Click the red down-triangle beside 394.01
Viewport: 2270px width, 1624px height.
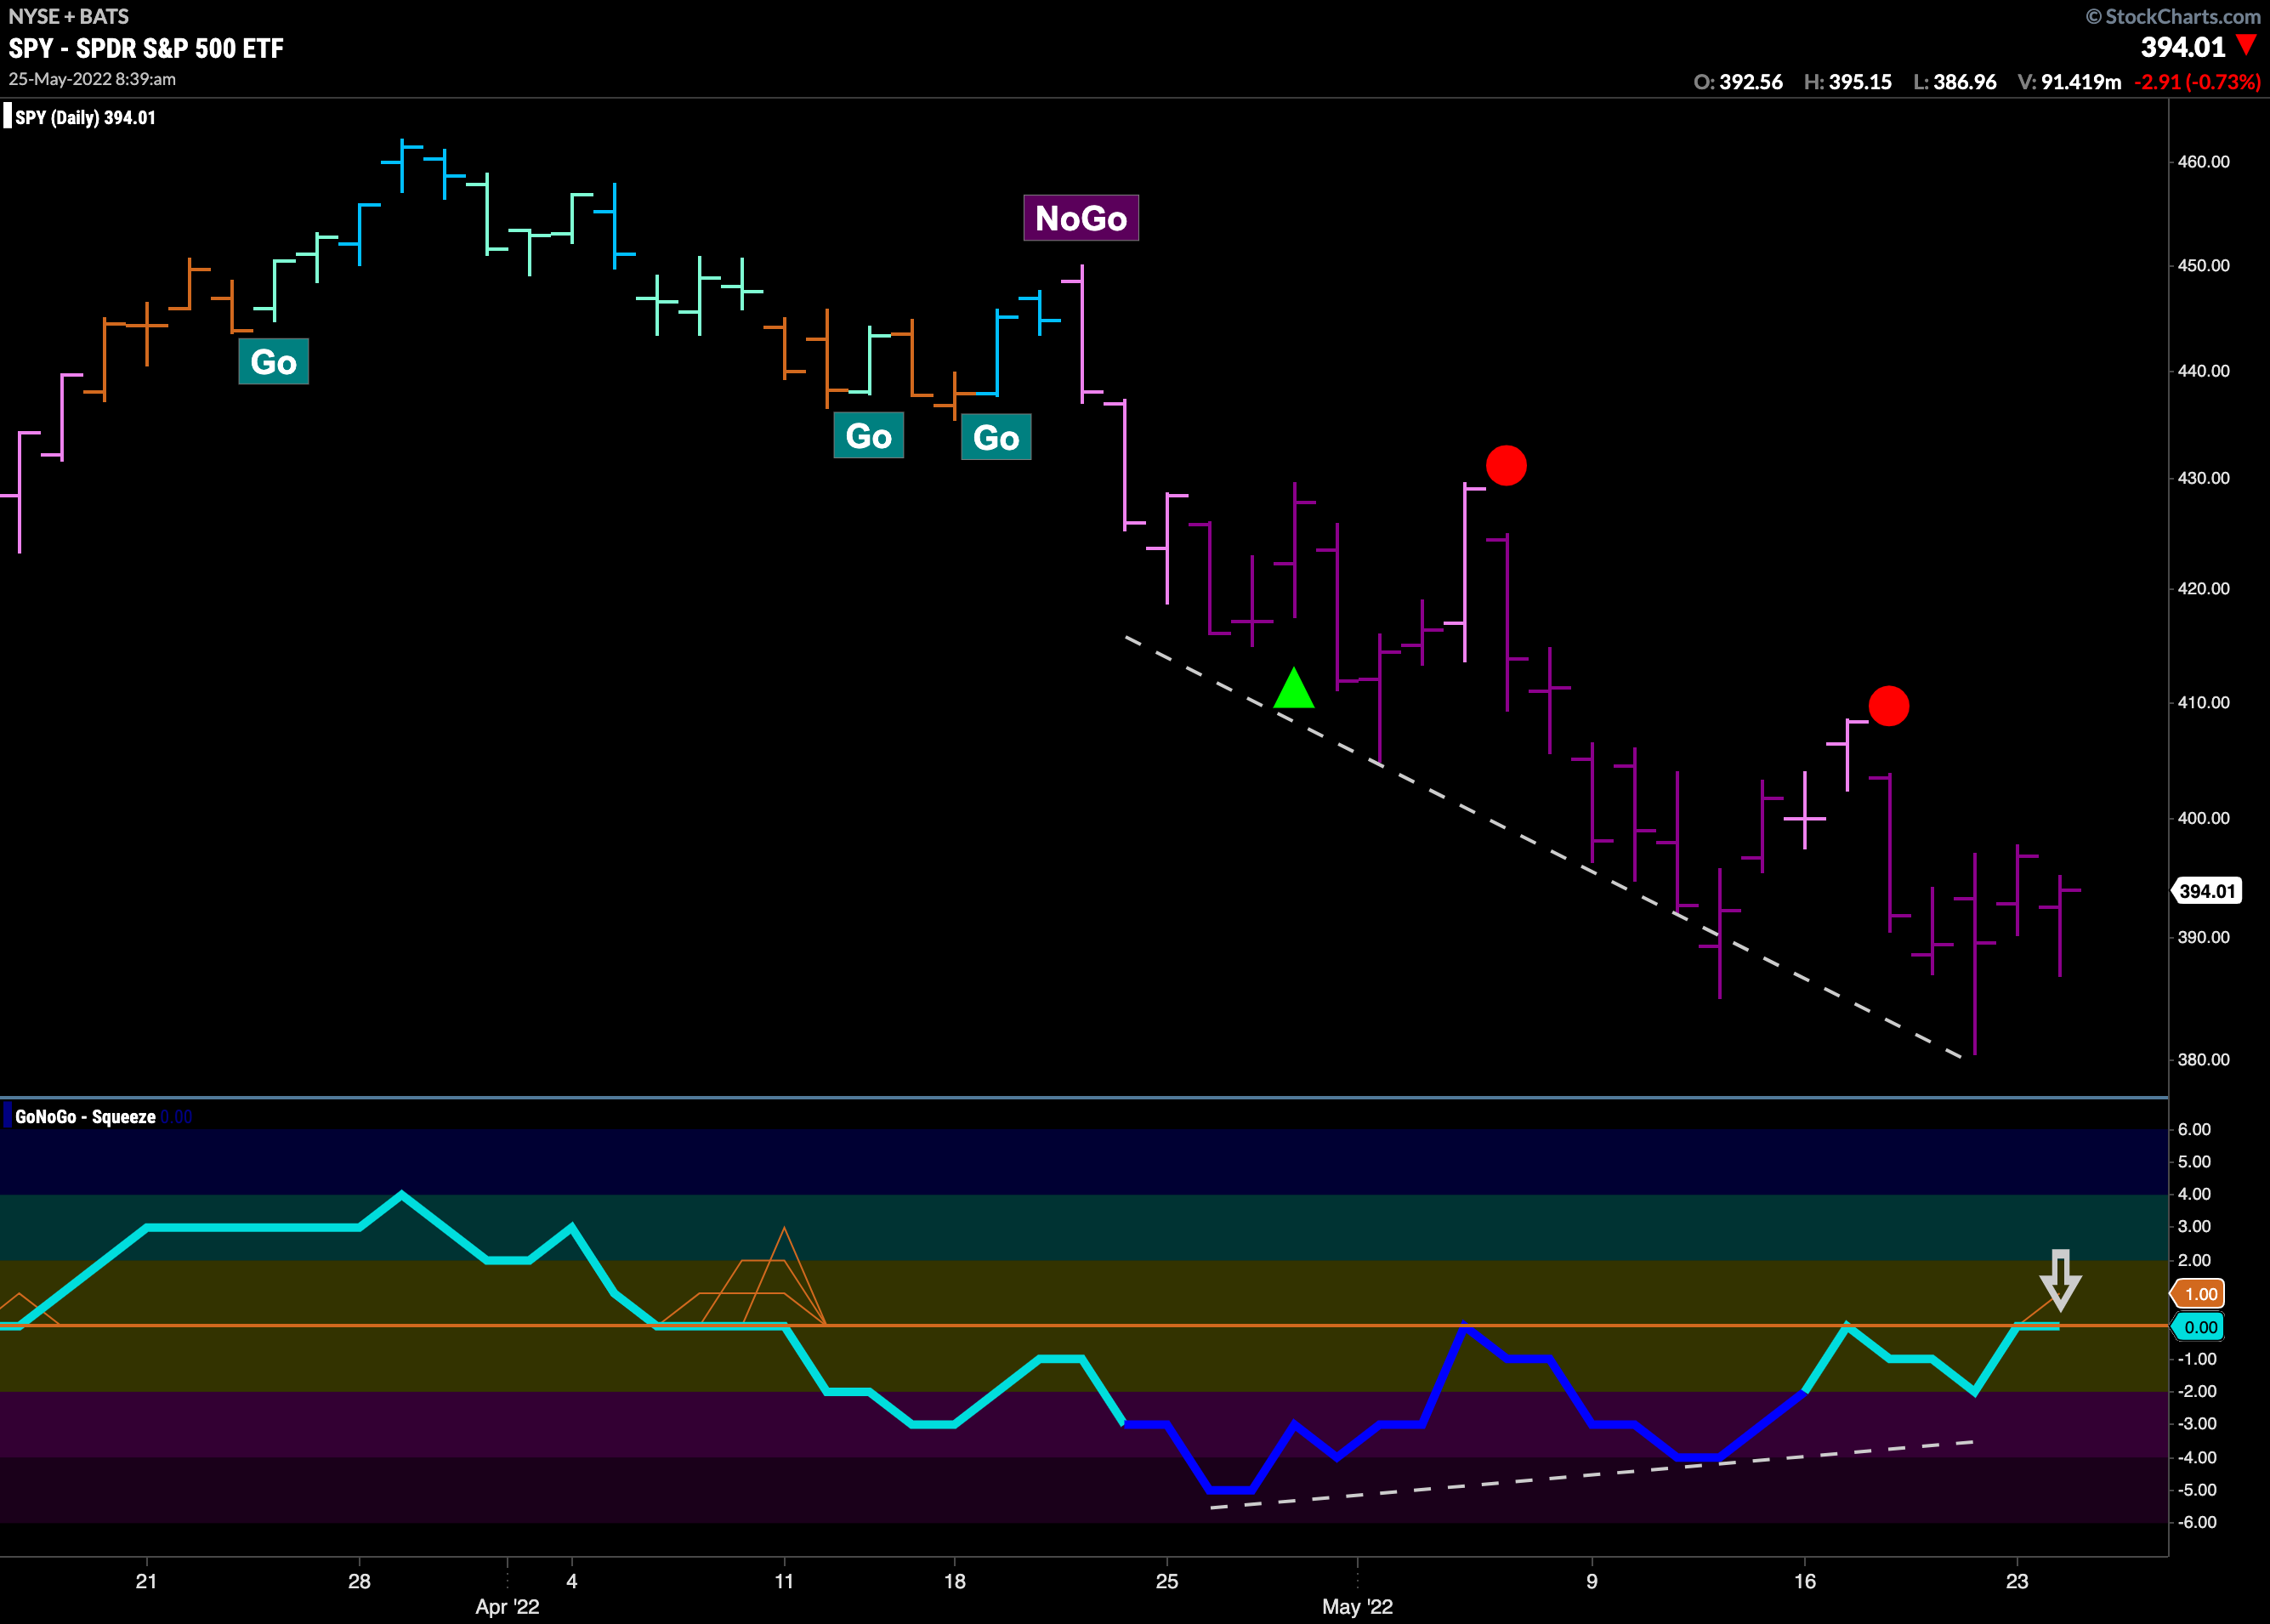[2246, 45]
